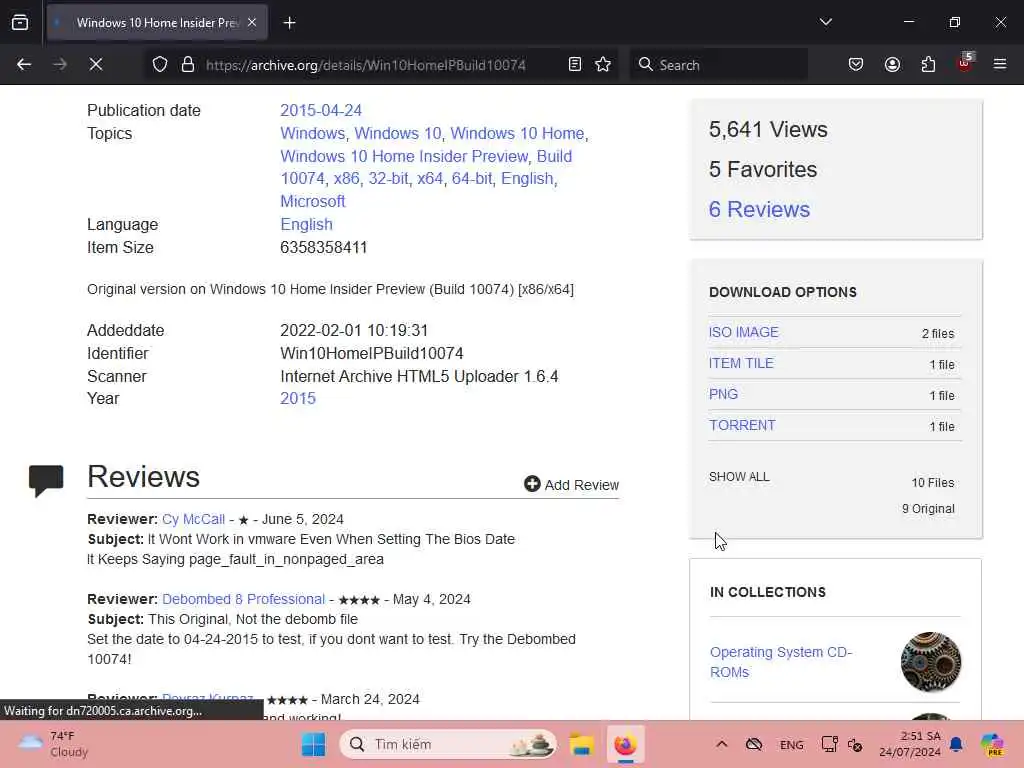Open the Microsoft topic link
1024x768 pixels.
313,201
